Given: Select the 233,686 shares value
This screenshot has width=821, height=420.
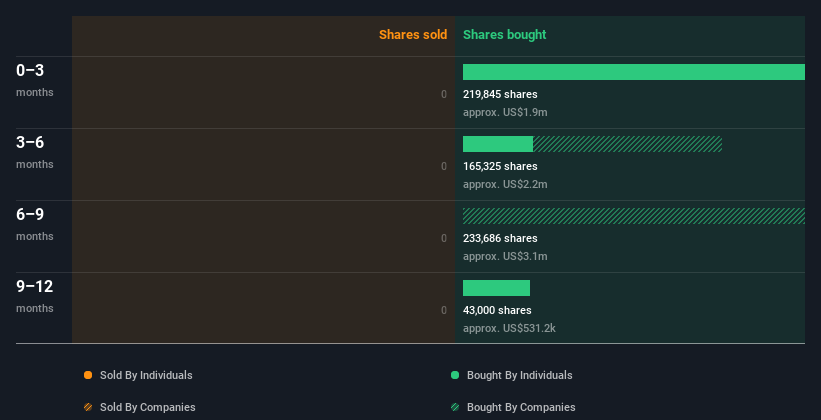Looking at the screenshot, I should click(x=500, y=238).
